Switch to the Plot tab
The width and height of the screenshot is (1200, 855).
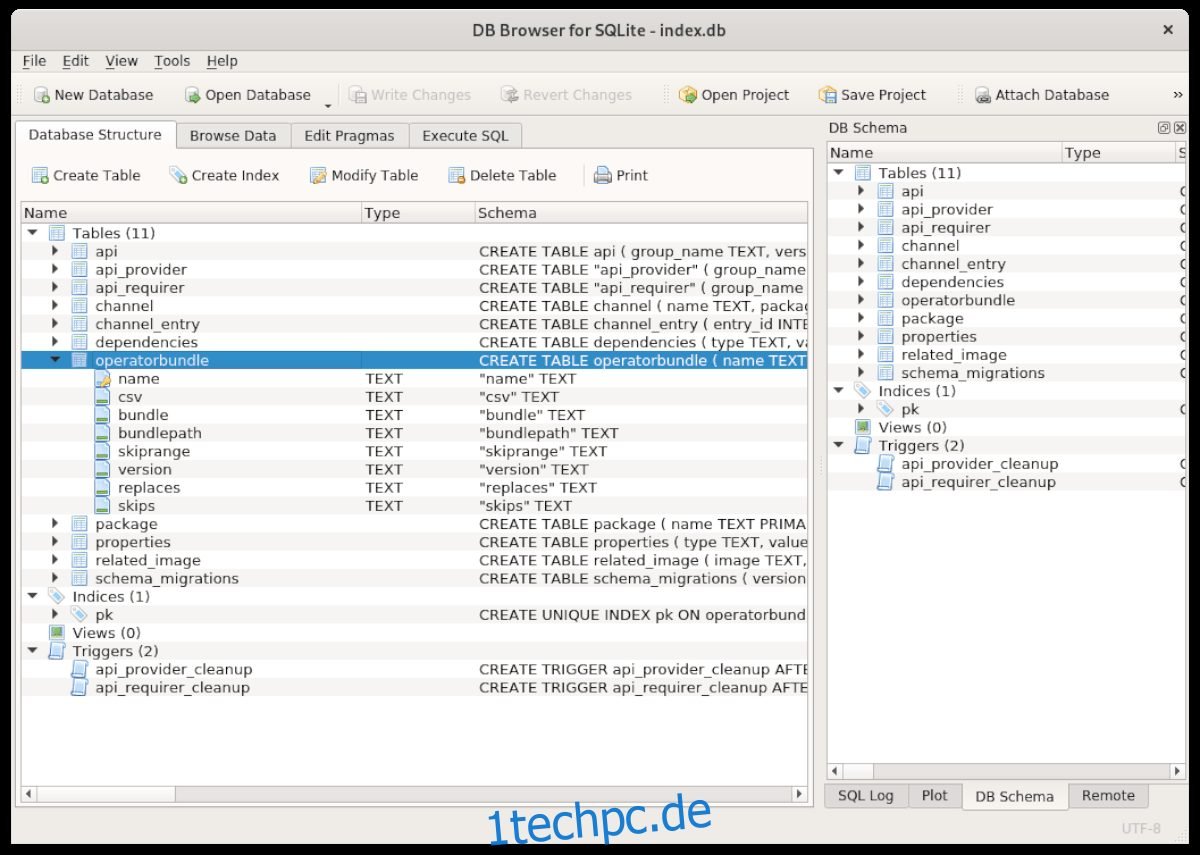935,796
